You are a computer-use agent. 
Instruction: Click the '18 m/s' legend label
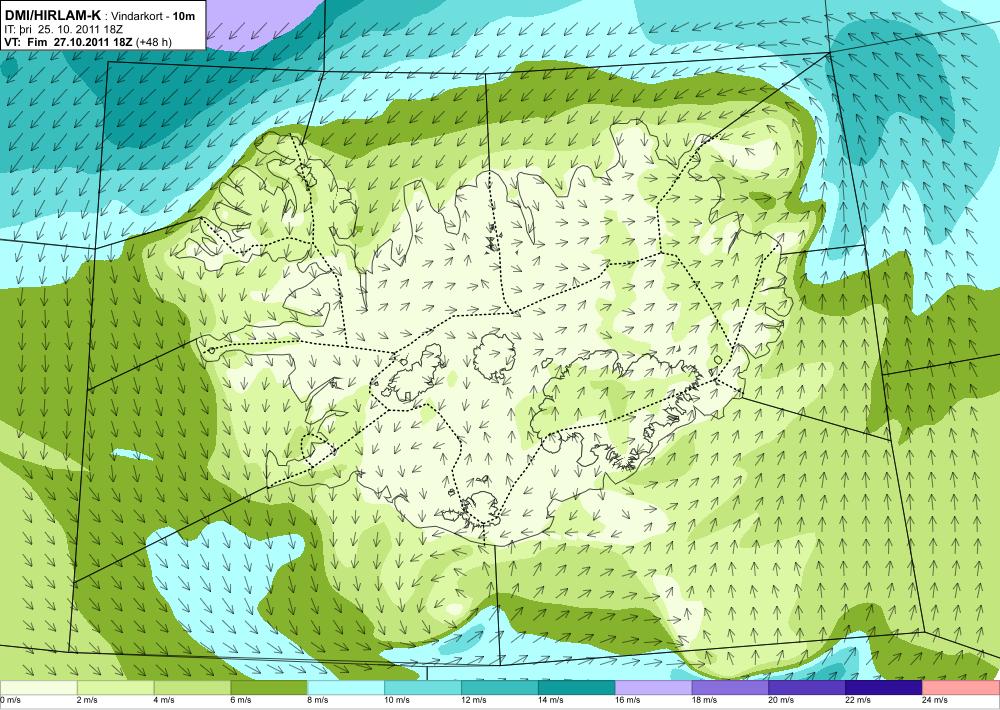[705, 700]
